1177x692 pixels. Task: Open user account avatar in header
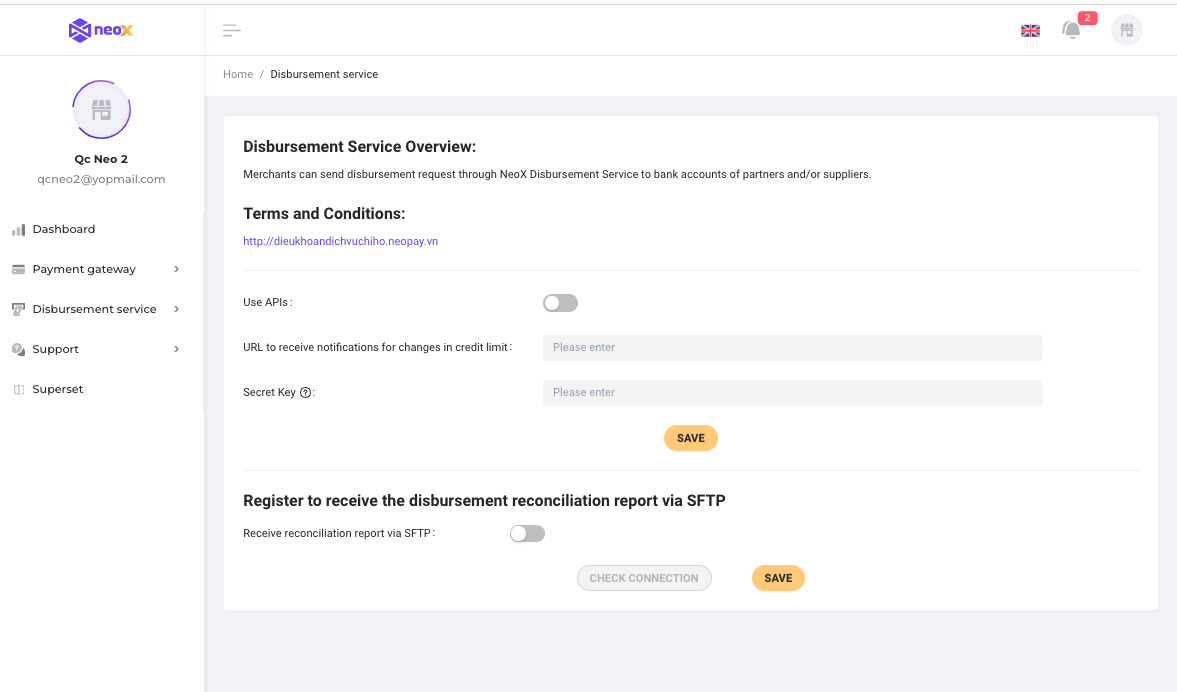[x=1127, y=30]
